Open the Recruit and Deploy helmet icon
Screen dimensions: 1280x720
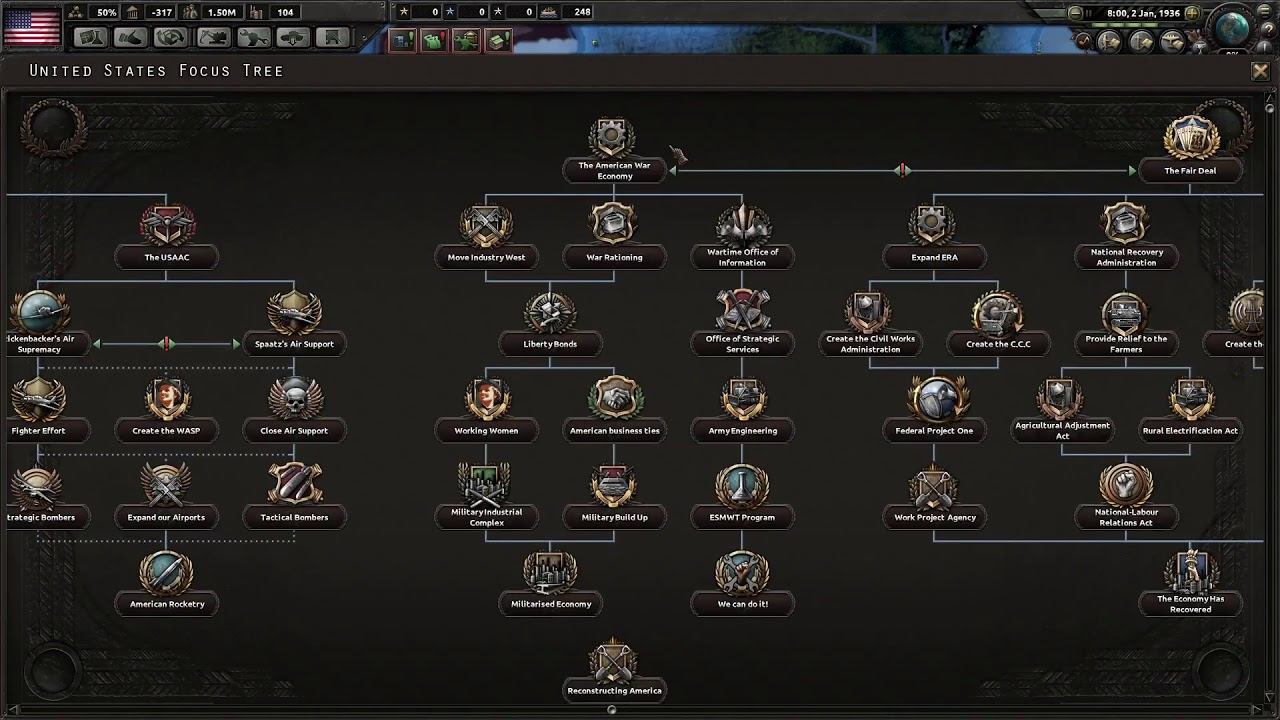(291, 38)
